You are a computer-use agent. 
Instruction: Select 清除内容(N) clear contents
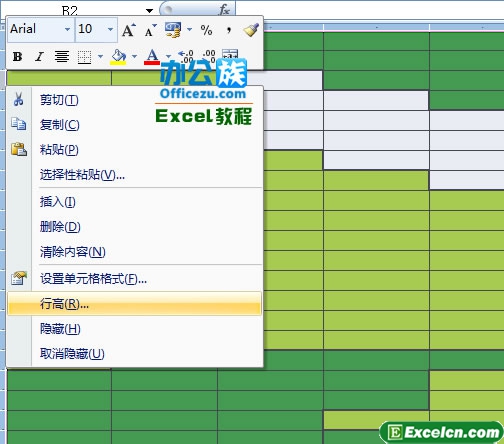[135, 252]
